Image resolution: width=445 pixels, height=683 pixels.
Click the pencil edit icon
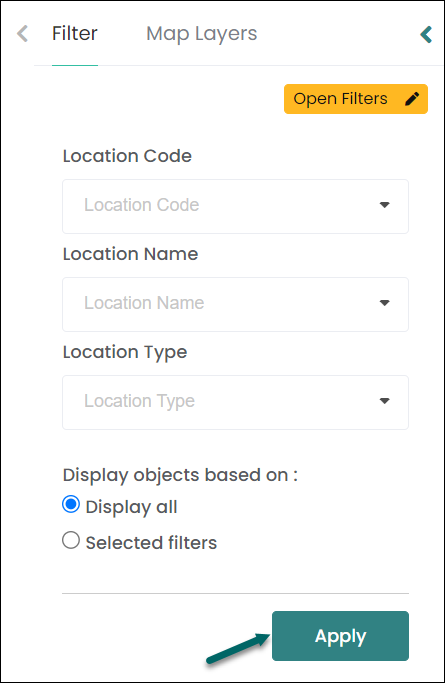point(412,99)
